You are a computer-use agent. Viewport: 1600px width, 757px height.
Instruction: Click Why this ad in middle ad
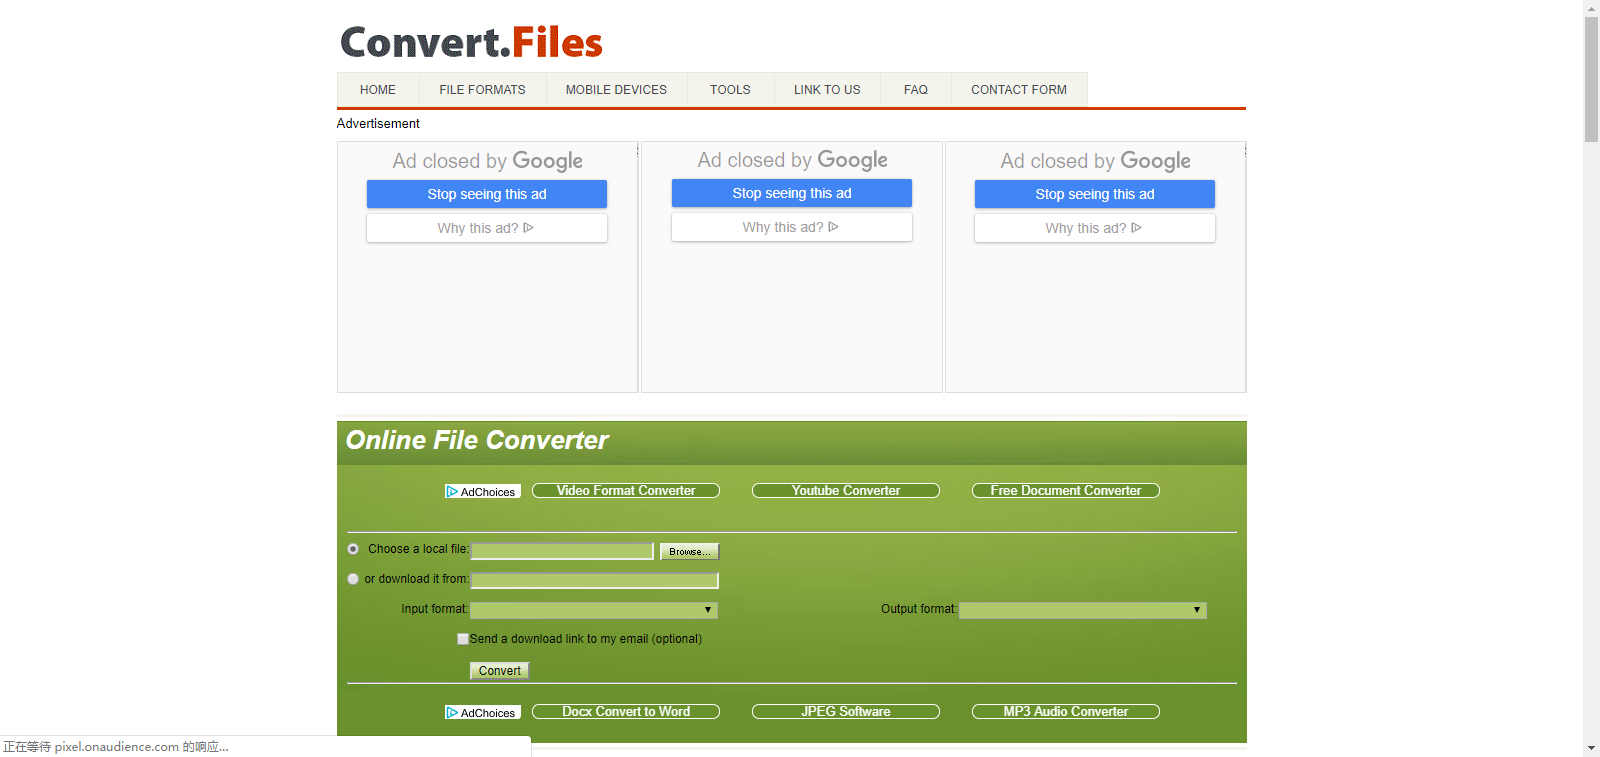pos(792,227)
